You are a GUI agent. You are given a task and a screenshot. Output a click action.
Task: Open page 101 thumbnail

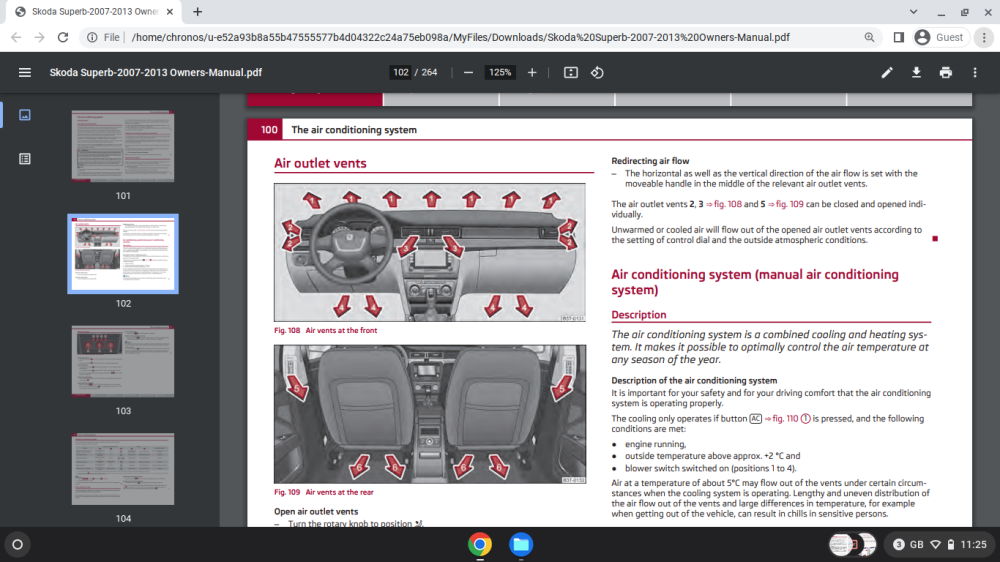[x=123, y=146]
